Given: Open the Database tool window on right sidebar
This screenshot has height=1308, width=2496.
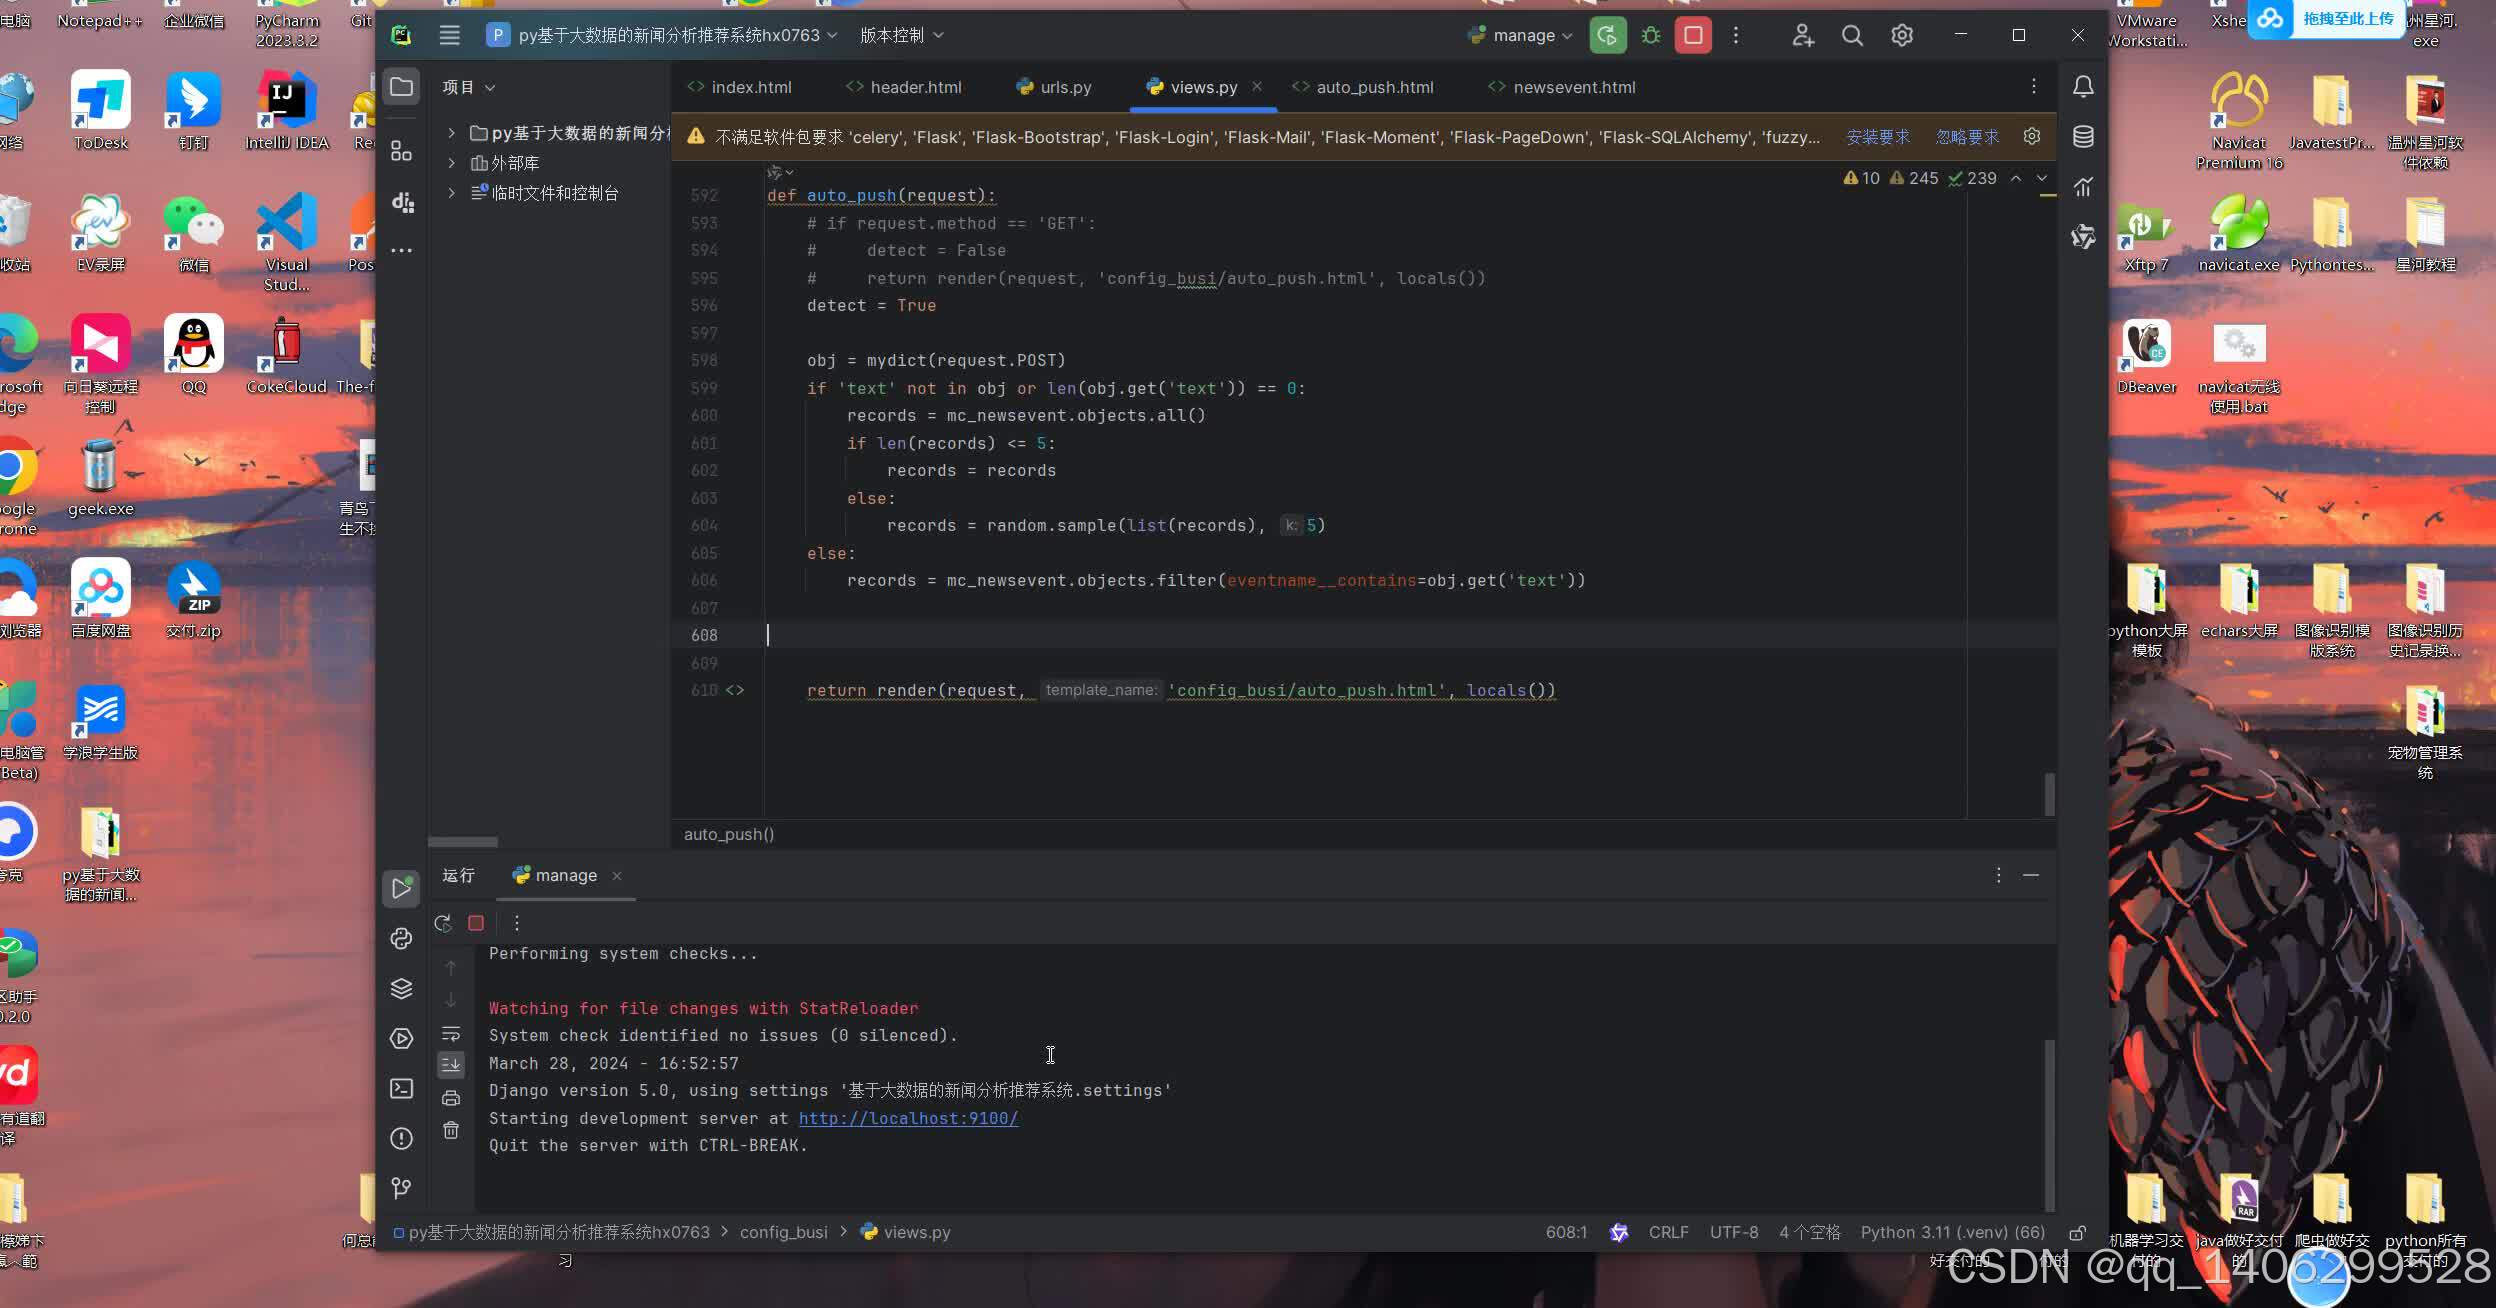Looking at the screenshot, I should [2084, 136].
